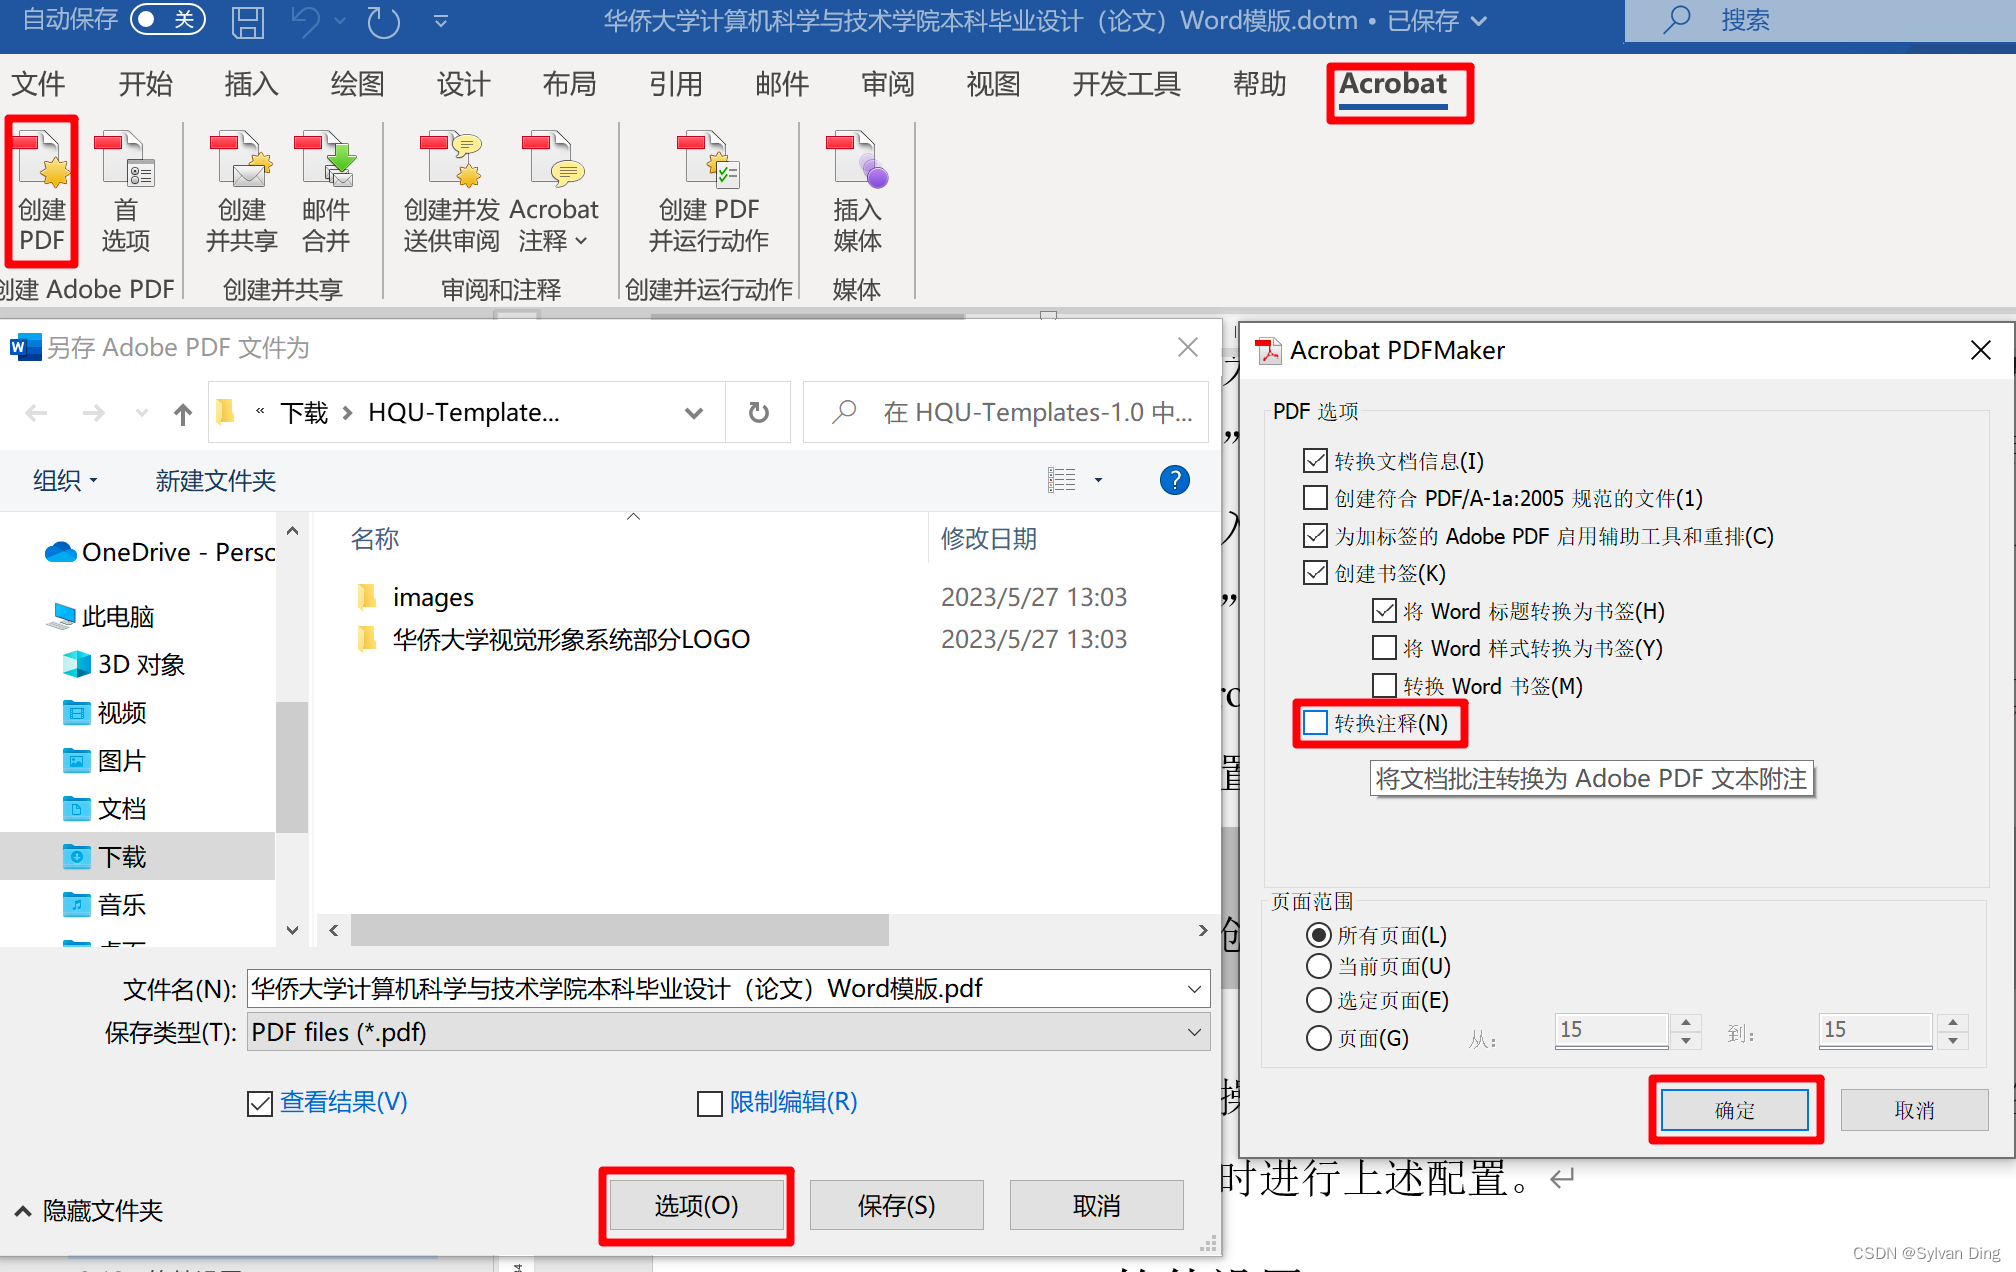The height and width of the screenshot is (1272, 2016).
Task: Sort by 修改日期 column header
Action: pos(988,538)
